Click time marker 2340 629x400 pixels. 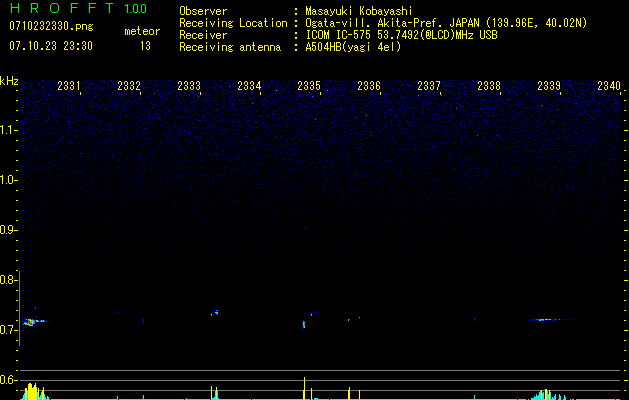pos(609,85)
